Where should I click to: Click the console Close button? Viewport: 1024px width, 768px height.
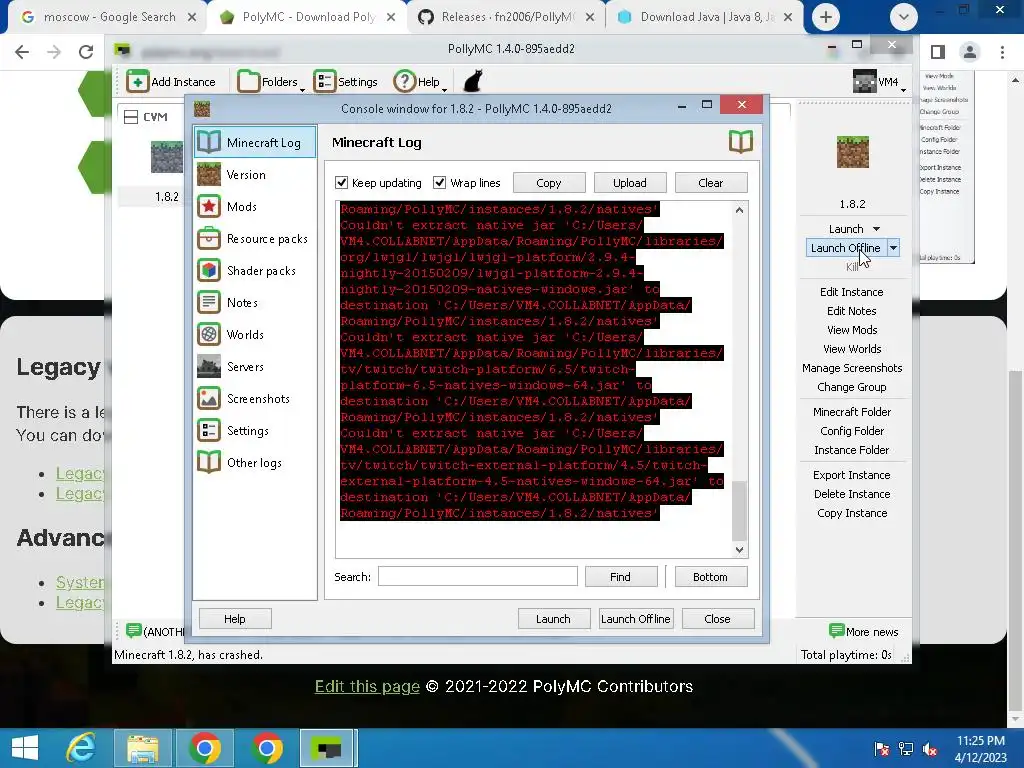718,618
